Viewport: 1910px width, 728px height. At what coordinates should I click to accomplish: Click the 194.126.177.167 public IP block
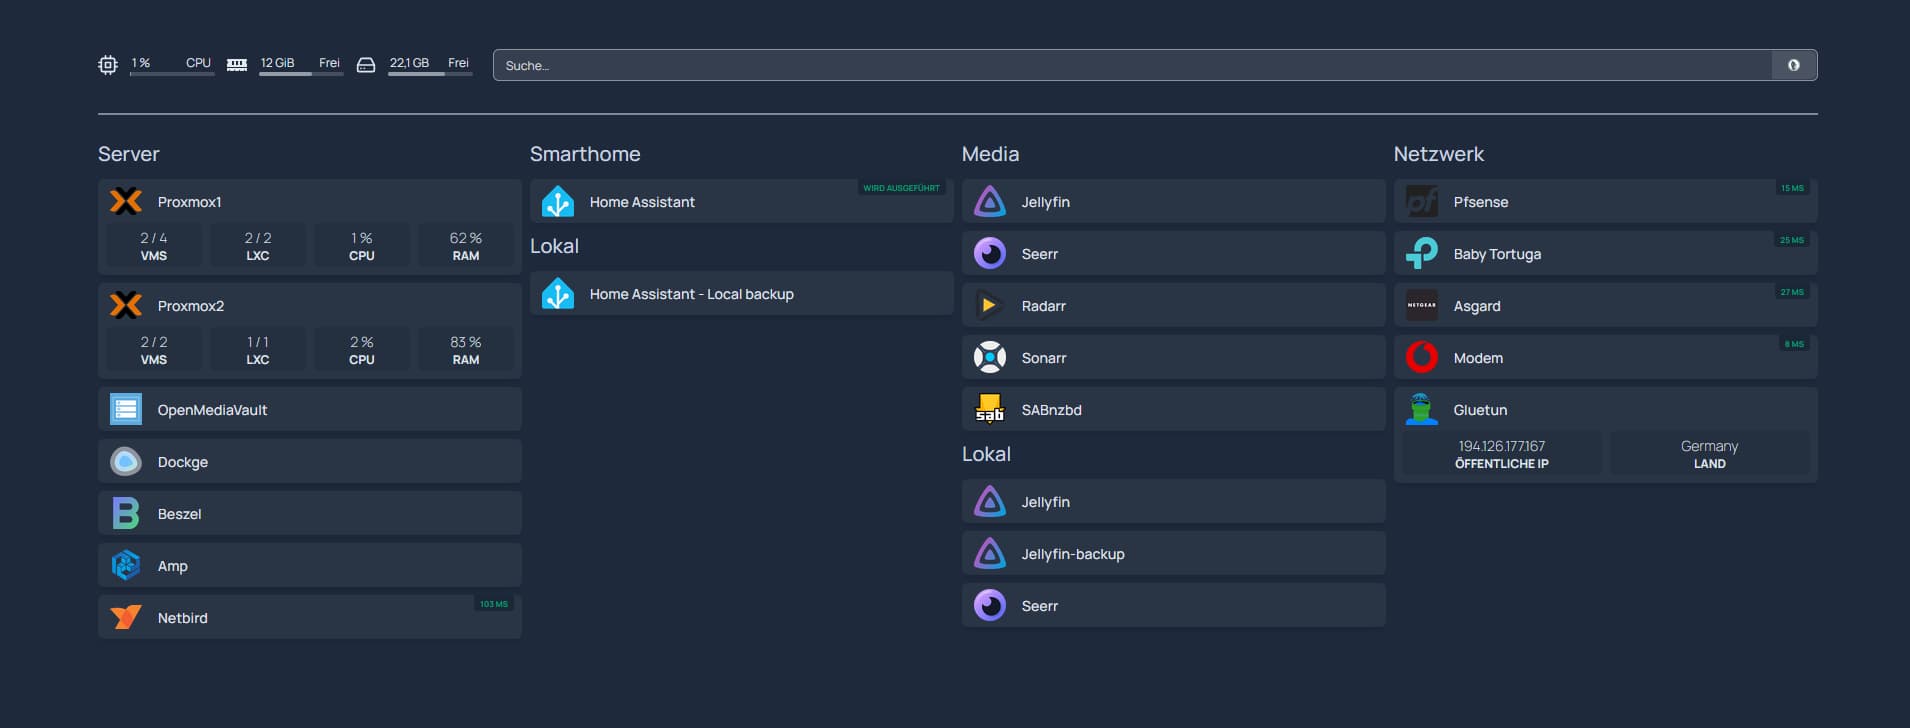point(1502,454)
